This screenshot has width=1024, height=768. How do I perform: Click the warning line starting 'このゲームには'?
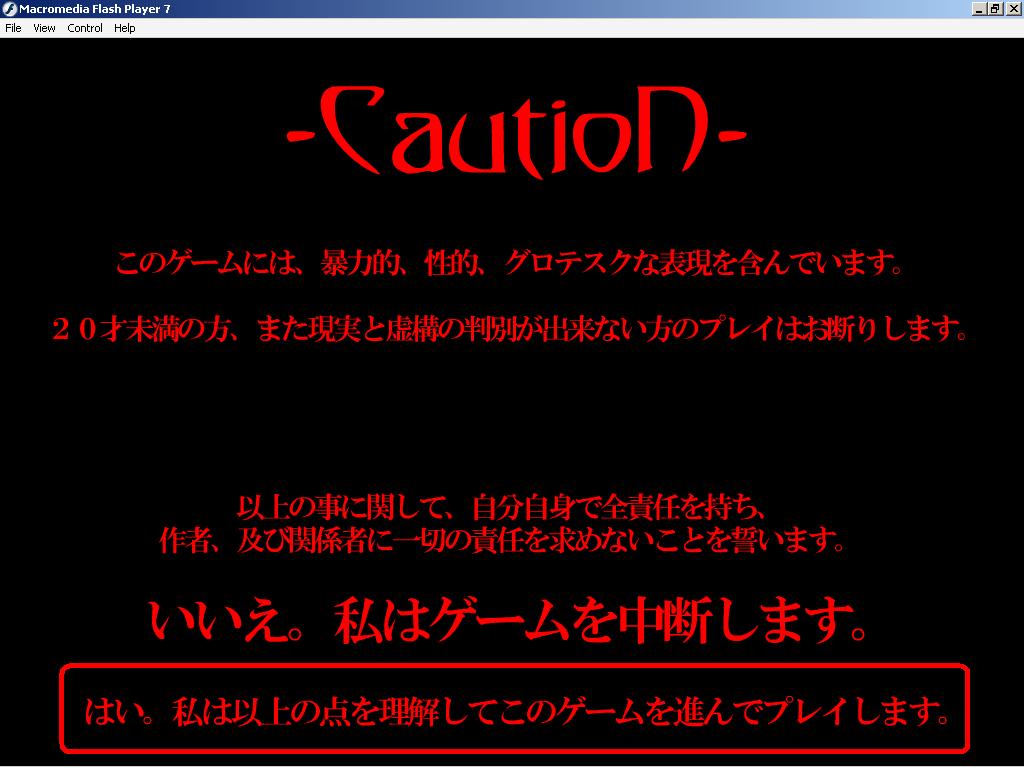[511, 264]
